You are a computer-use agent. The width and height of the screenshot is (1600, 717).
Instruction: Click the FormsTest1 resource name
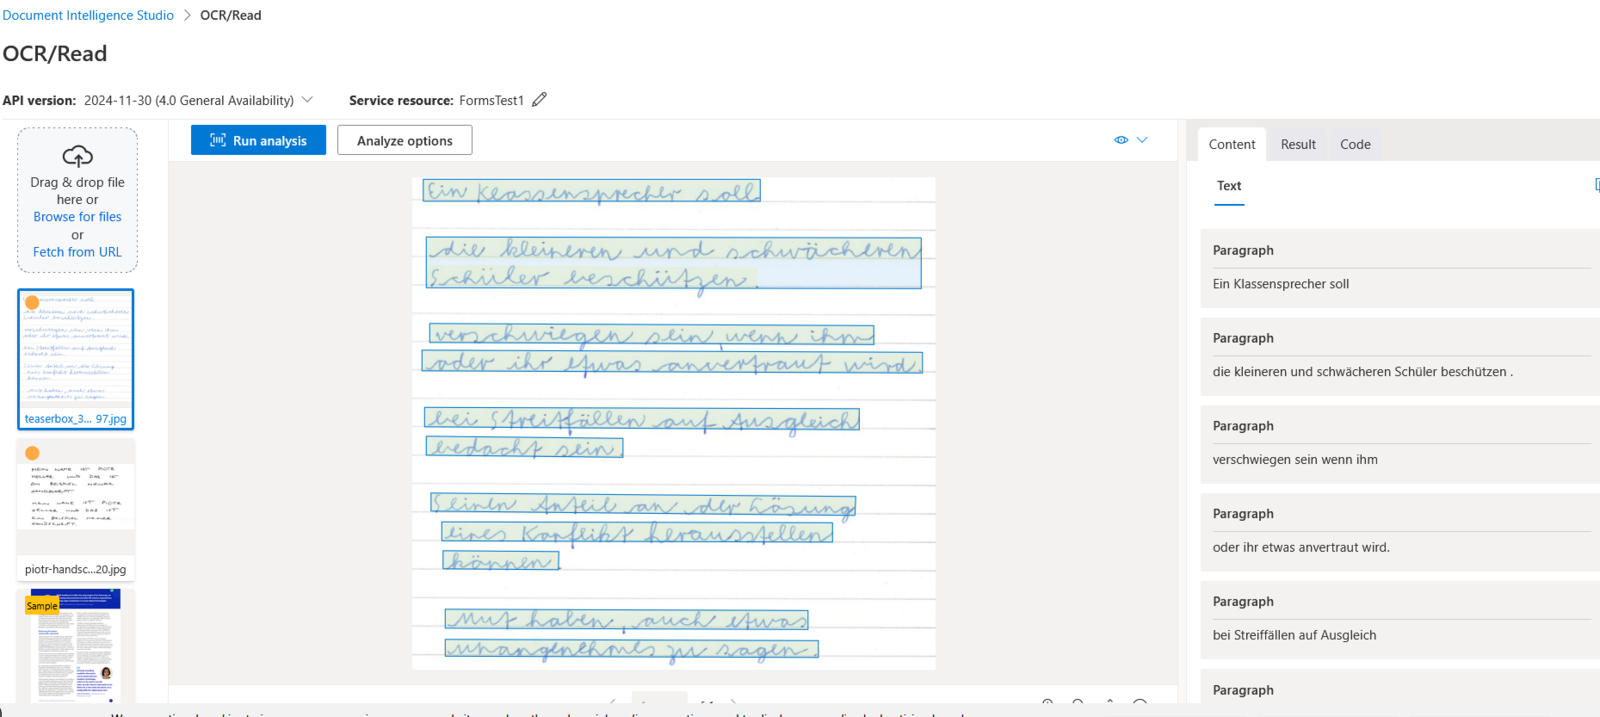click(x=491, y=100)
